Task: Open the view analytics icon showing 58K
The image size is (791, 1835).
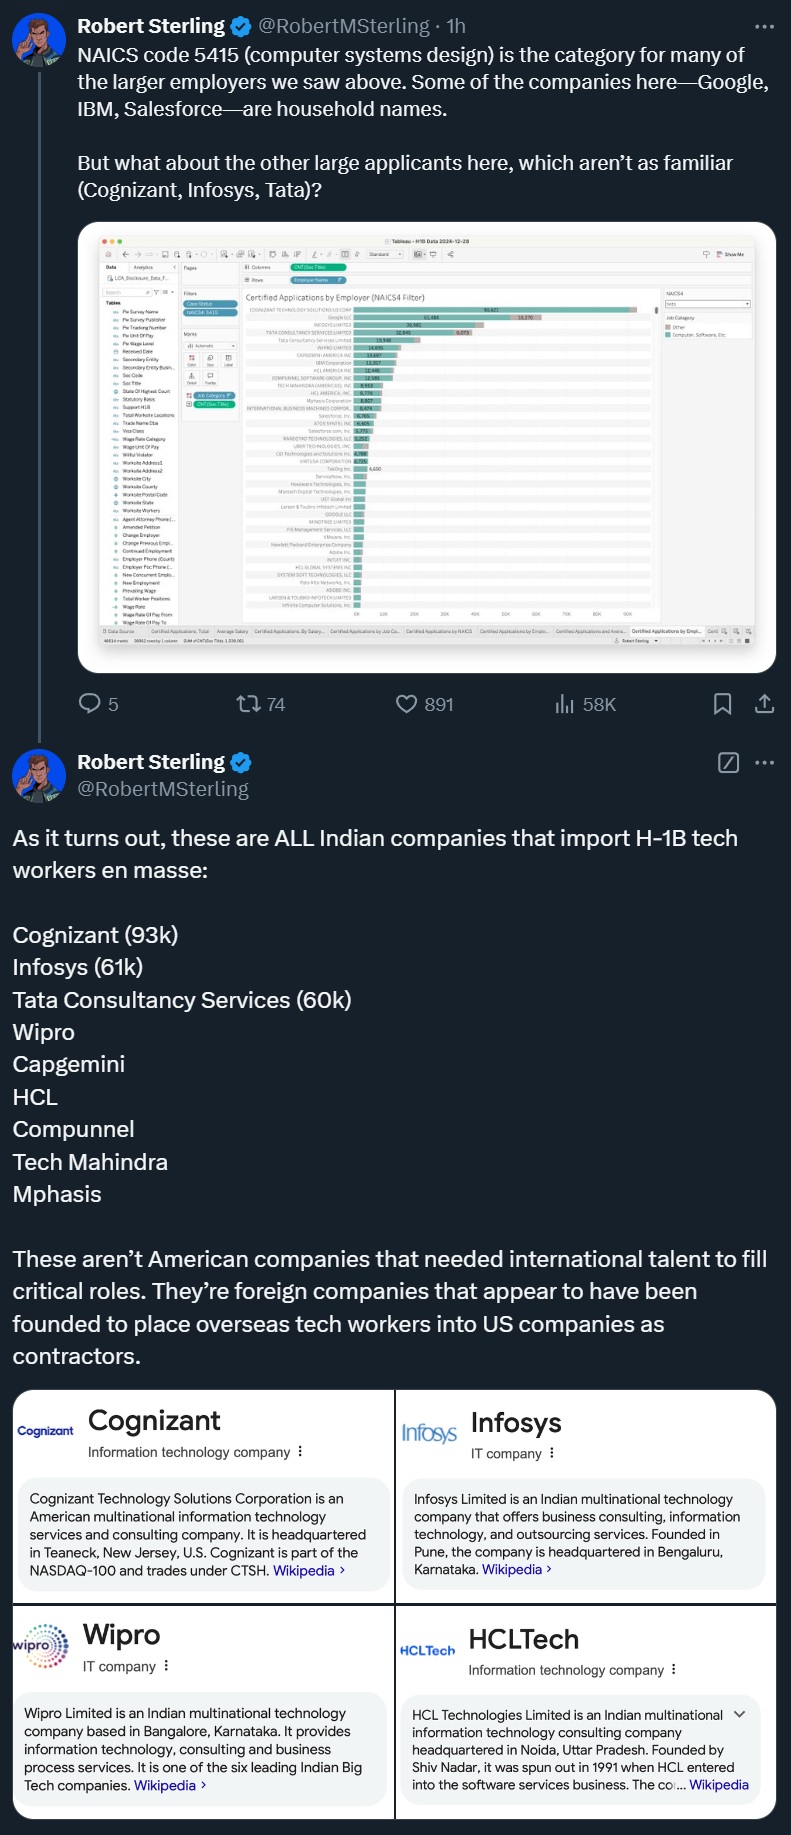Action: pyautogui.click(x=564, y=704)
